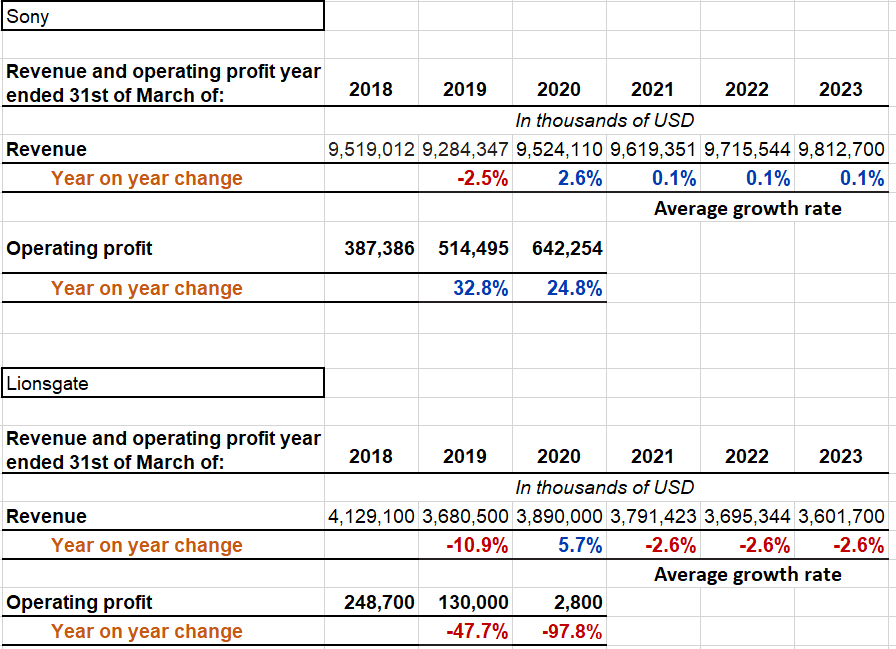Screen dimensions: 896x649
Task: Click Sony revenue value 9,524,110
Action: point(559,149)
